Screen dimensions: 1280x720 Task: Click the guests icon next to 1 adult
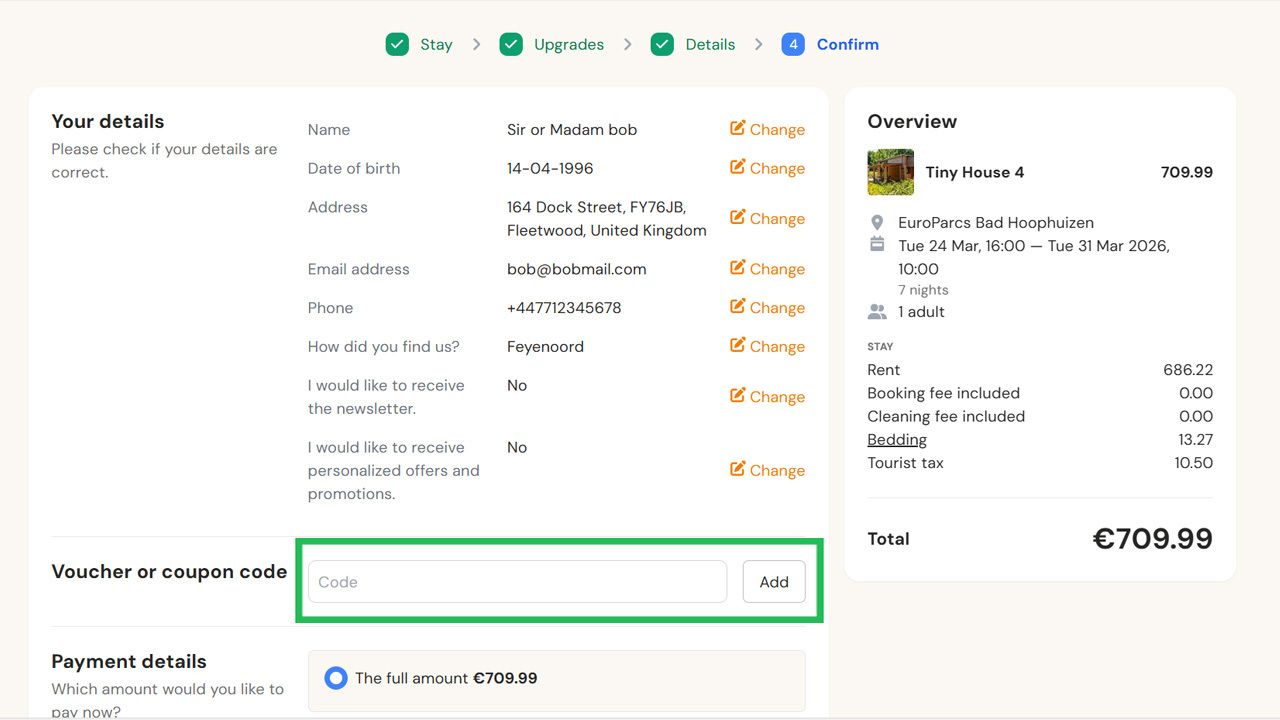876,311
